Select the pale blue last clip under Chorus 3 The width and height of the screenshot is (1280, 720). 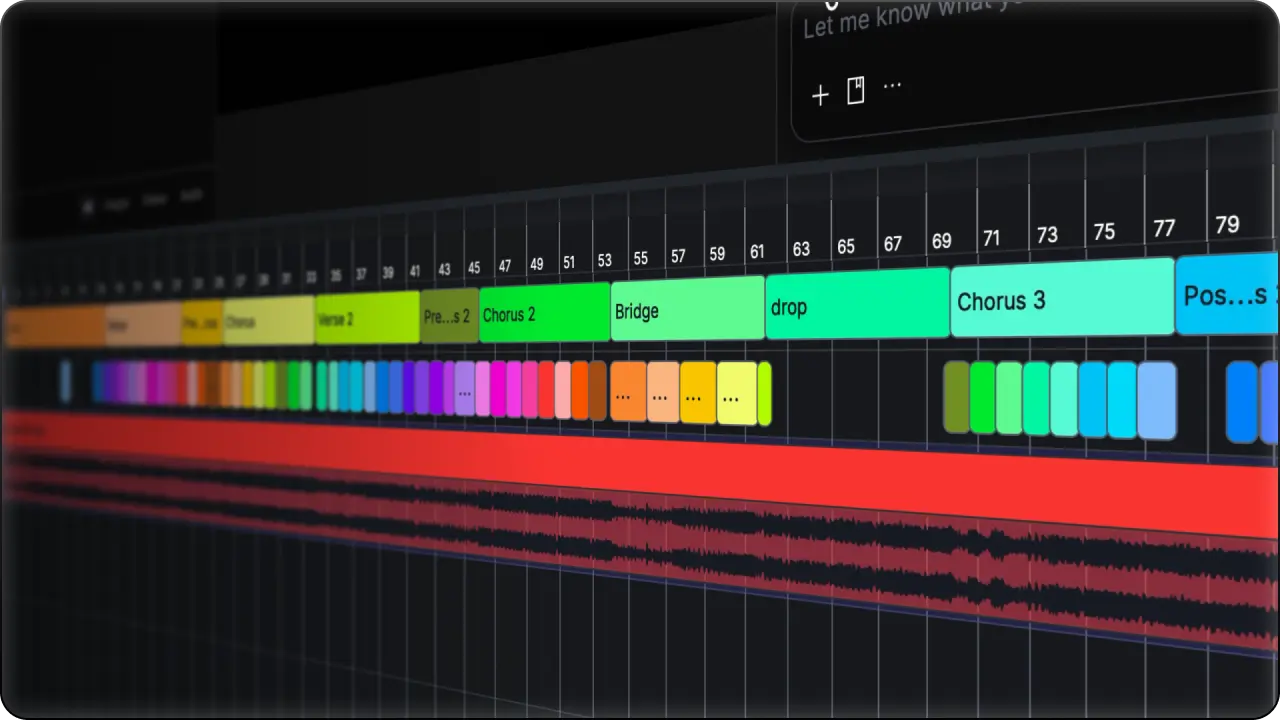coord(1157,400)
